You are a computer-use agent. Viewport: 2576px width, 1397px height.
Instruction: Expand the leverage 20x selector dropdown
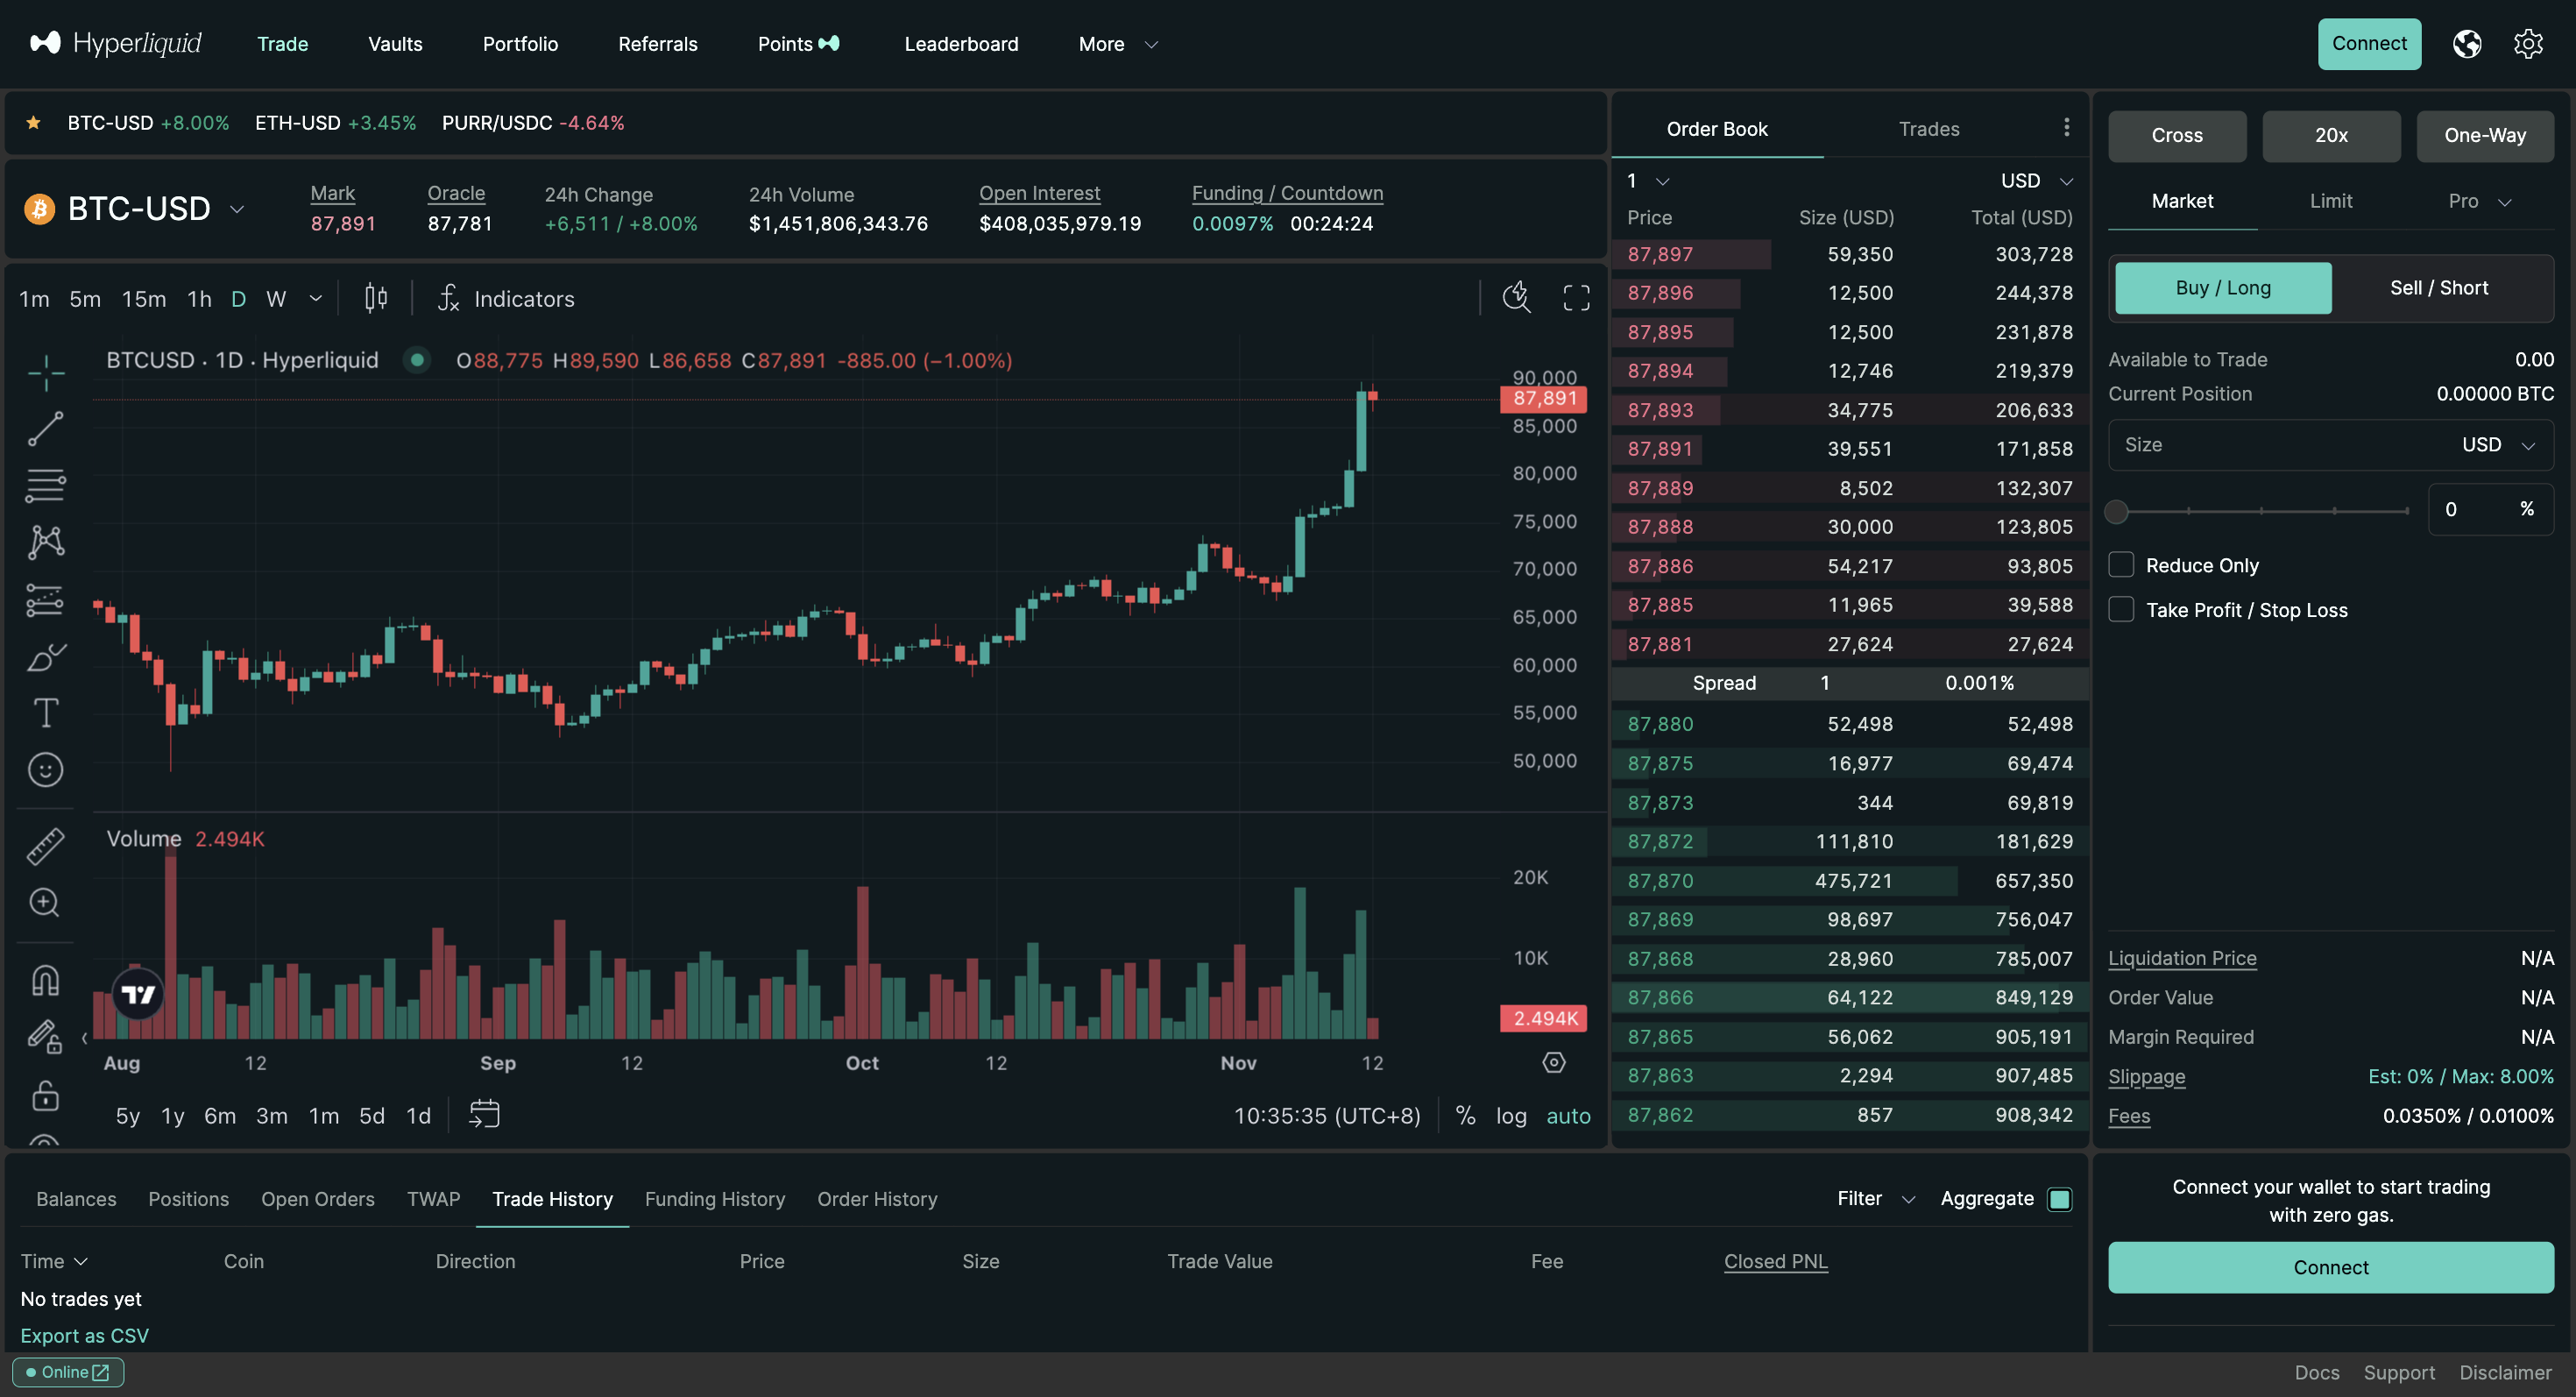(2330, 134)
